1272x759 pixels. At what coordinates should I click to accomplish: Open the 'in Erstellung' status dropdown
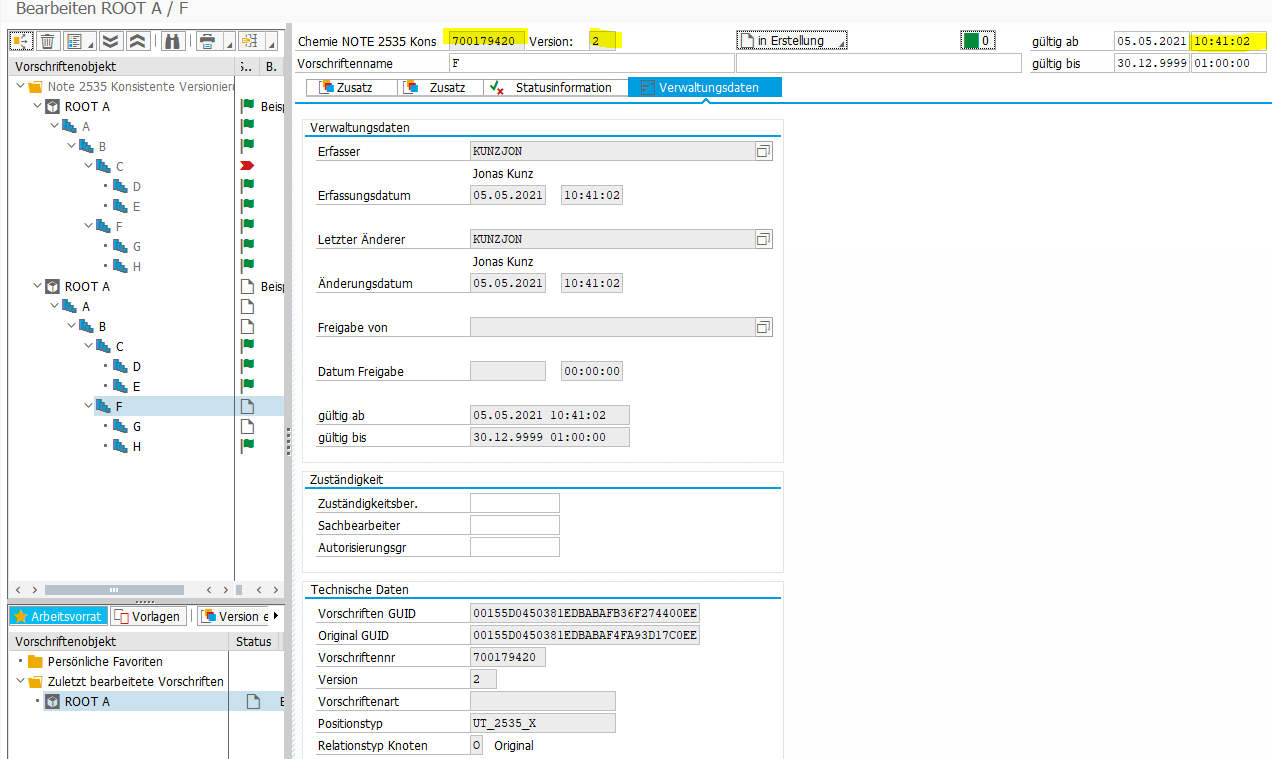(x=791, y=41)
